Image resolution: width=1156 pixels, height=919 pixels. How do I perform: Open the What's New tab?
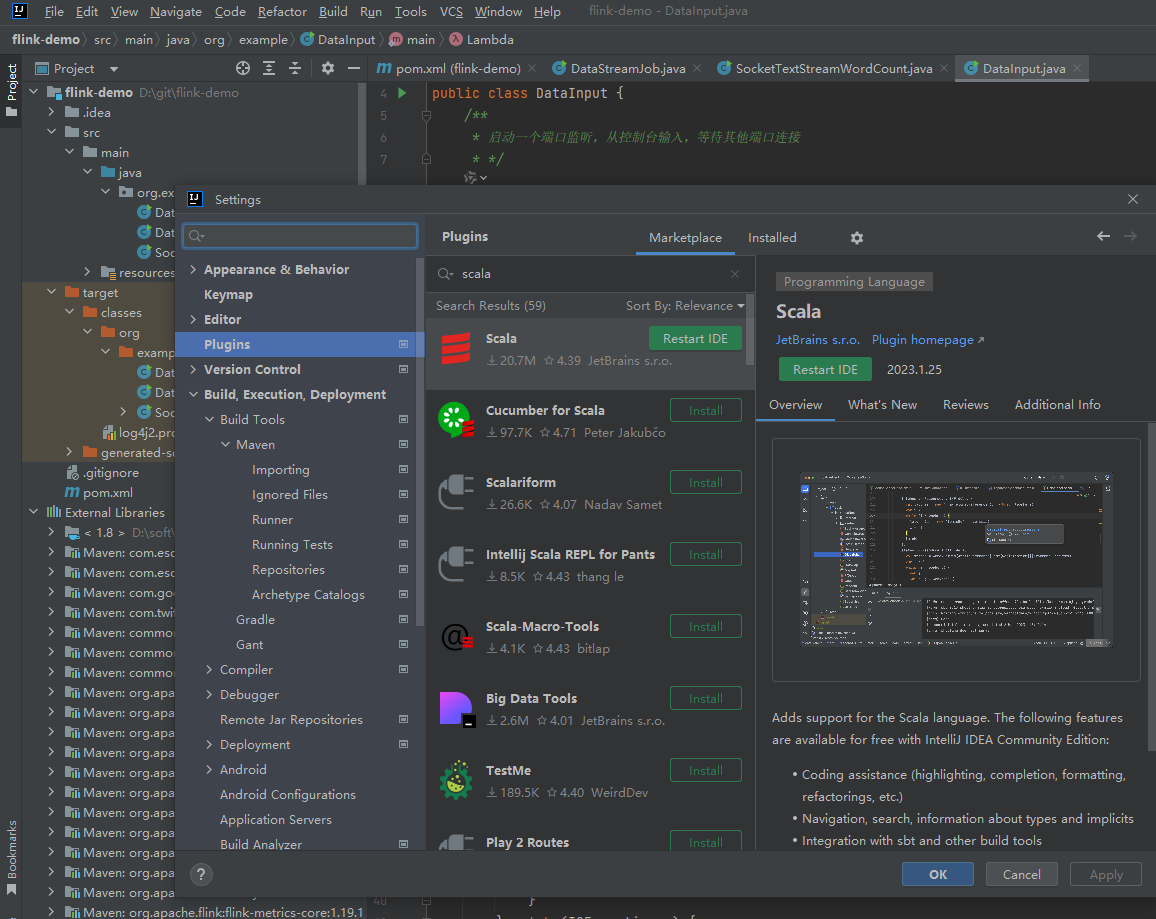(882, 405)
